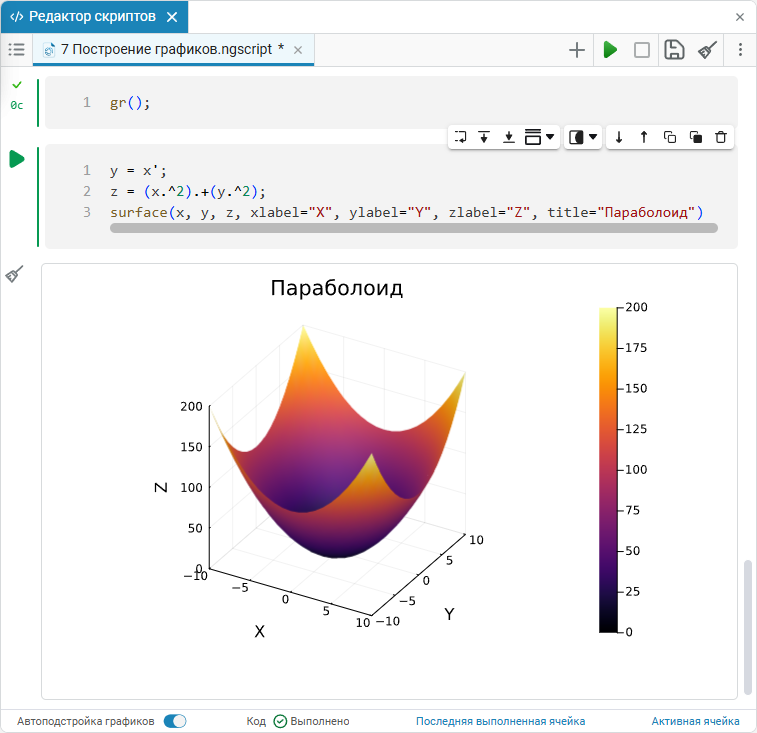This screenshot has width=757, height=733.
Task: Add a new script with the plus icon
Action: [x=576, y=50]
